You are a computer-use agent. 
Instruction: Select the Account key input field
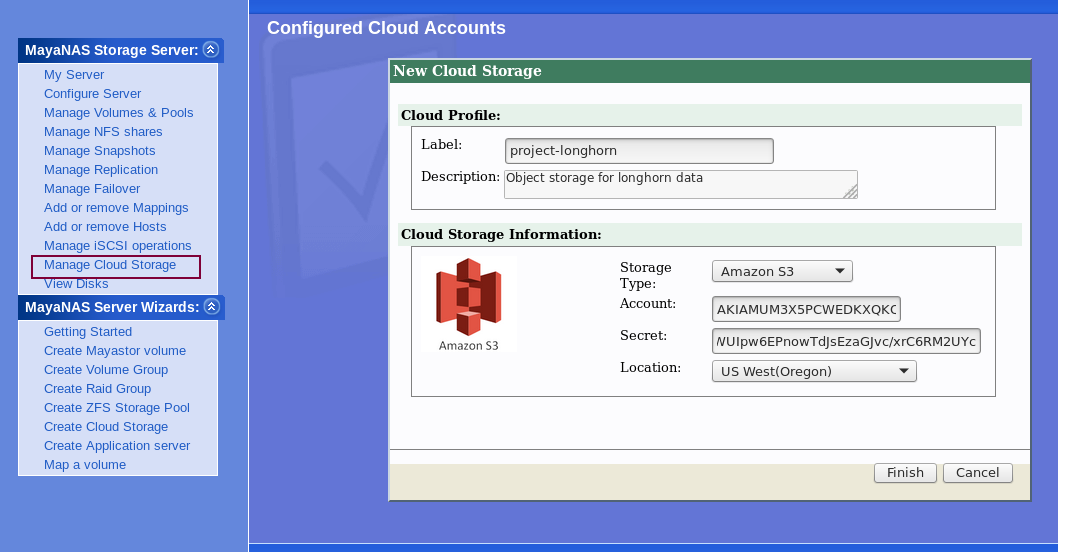coord(806,309)
